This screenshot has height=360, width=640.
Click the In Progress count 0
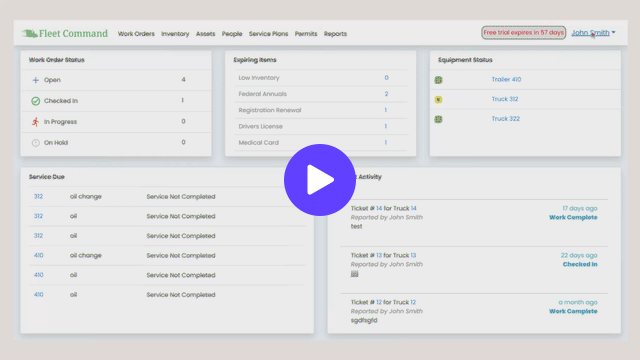point(183,121)
